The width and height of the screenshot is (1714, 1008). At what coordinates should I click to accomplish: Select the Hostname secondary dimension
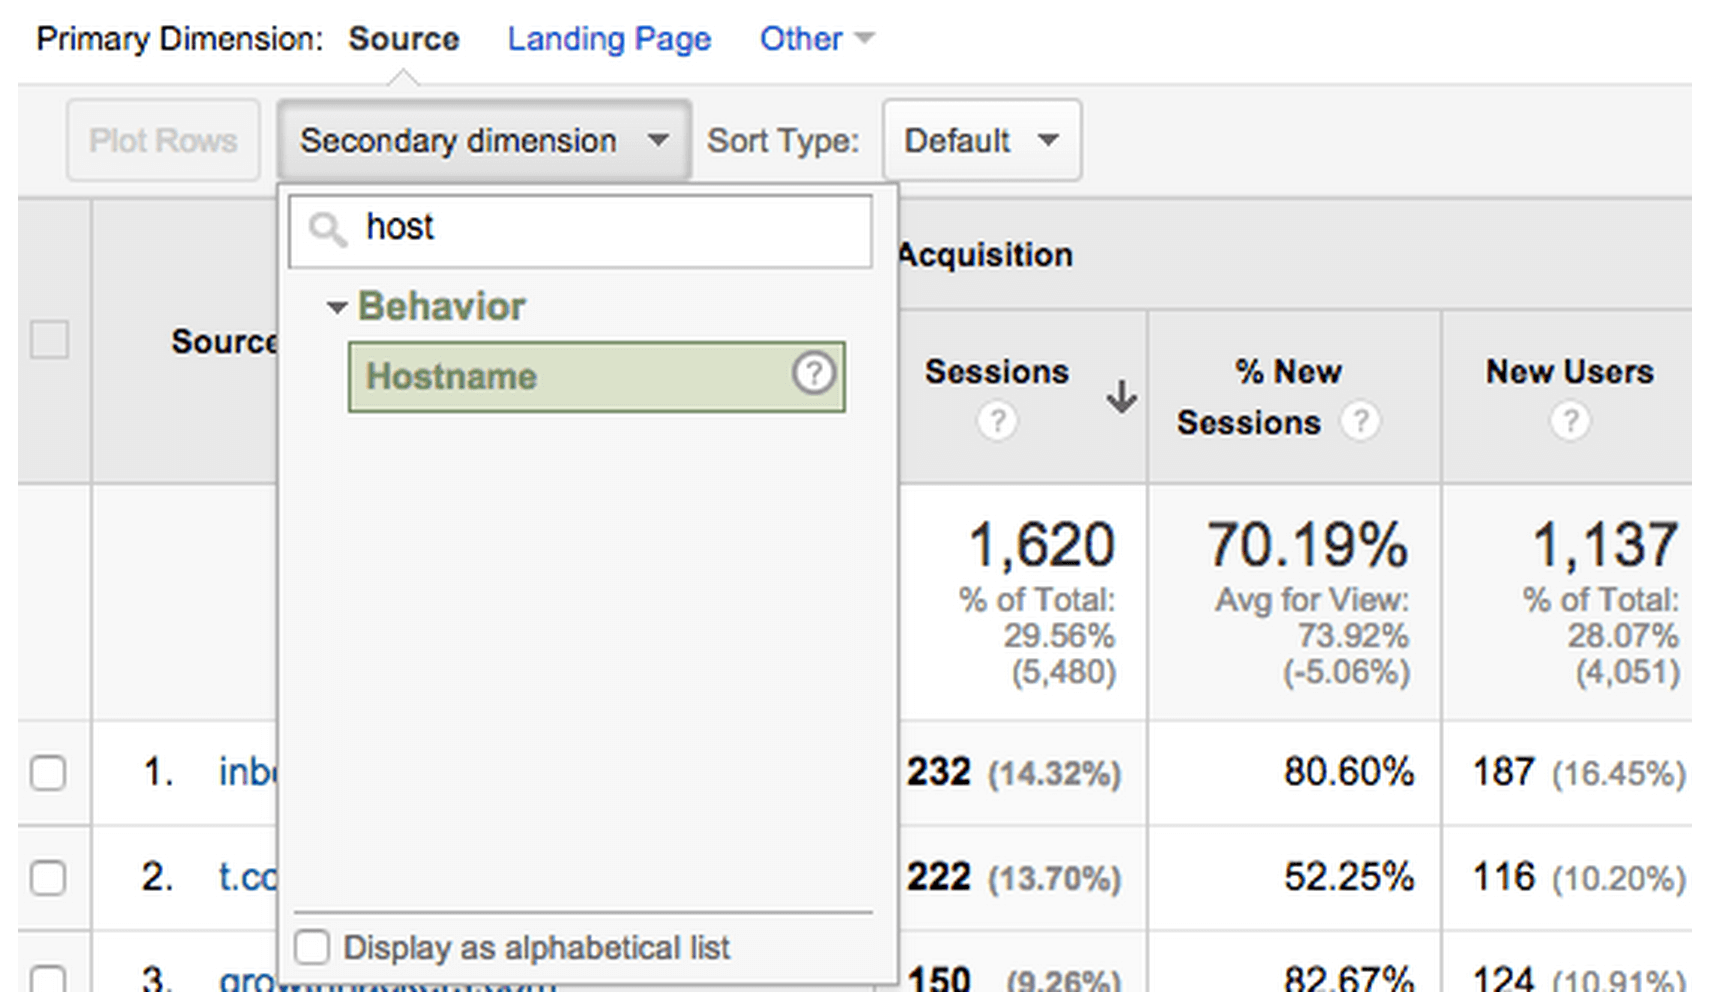[452, 377]
